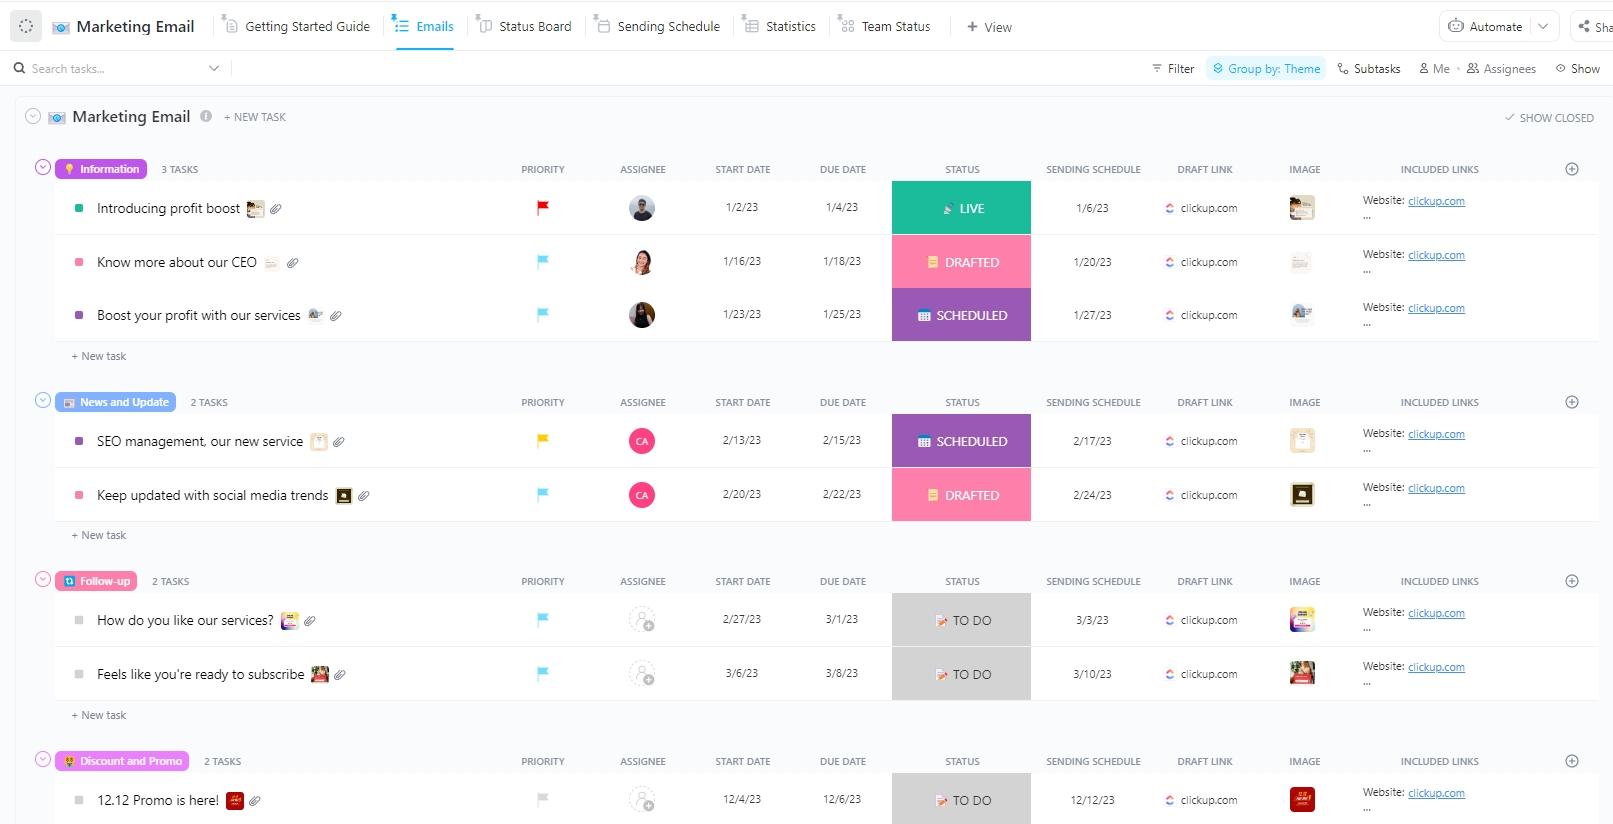Open the Subtasks option
The height and width of the screenshot is (824, 1613).
tap(1369, 69)
